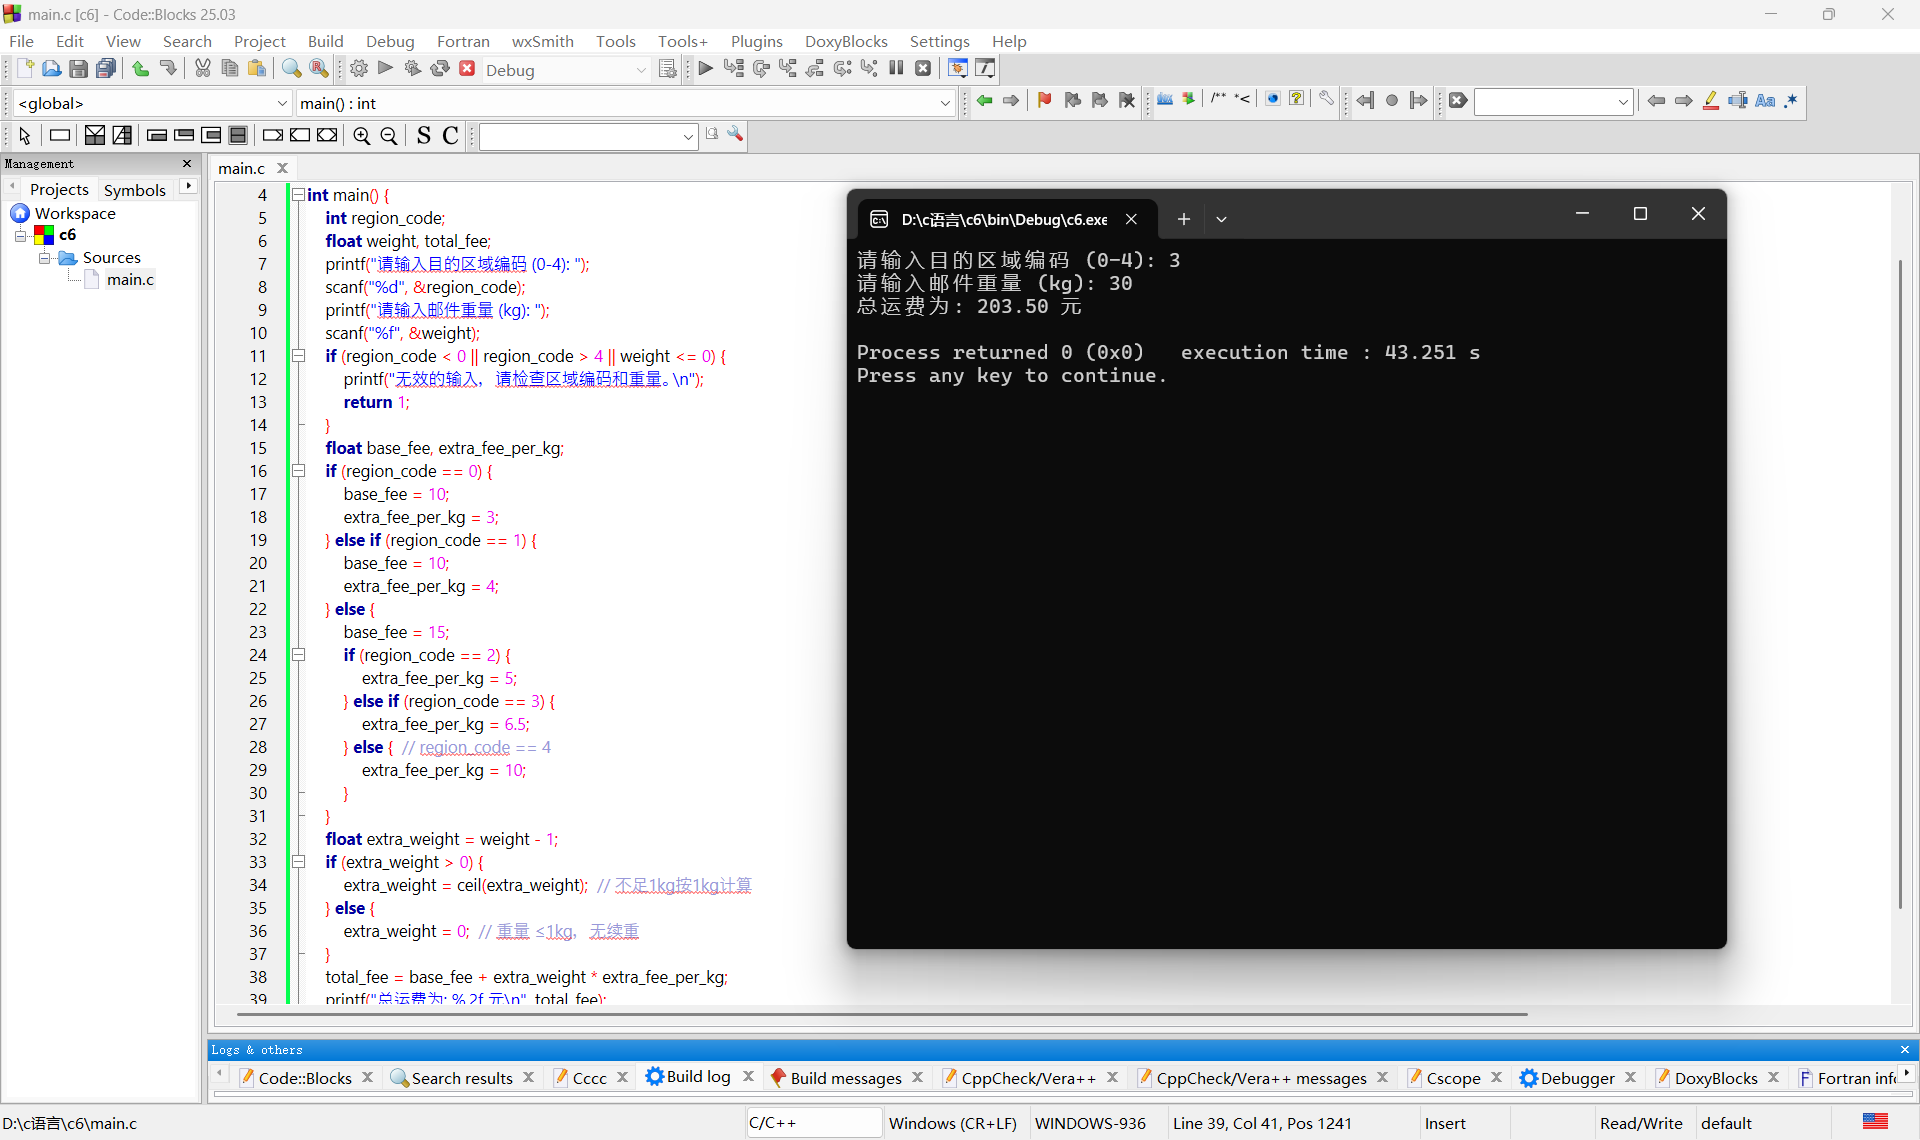
Task: Abort the build with red X icon
Action: [467, 69]
